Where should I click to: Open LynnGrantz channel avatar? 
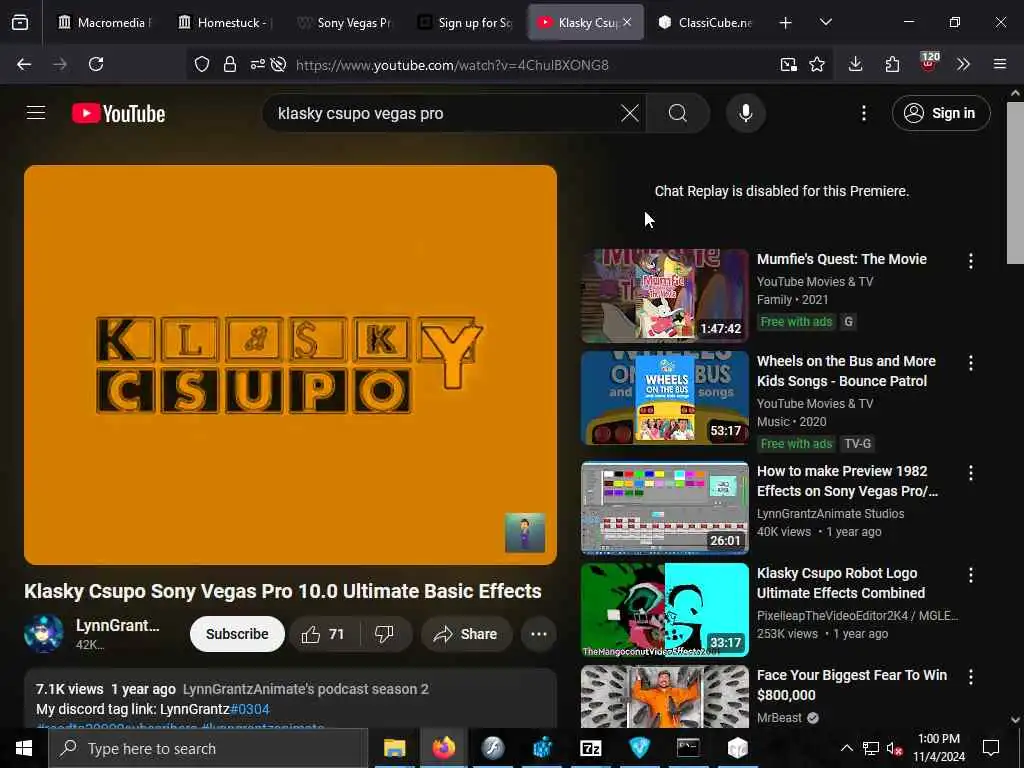[44, 633]
